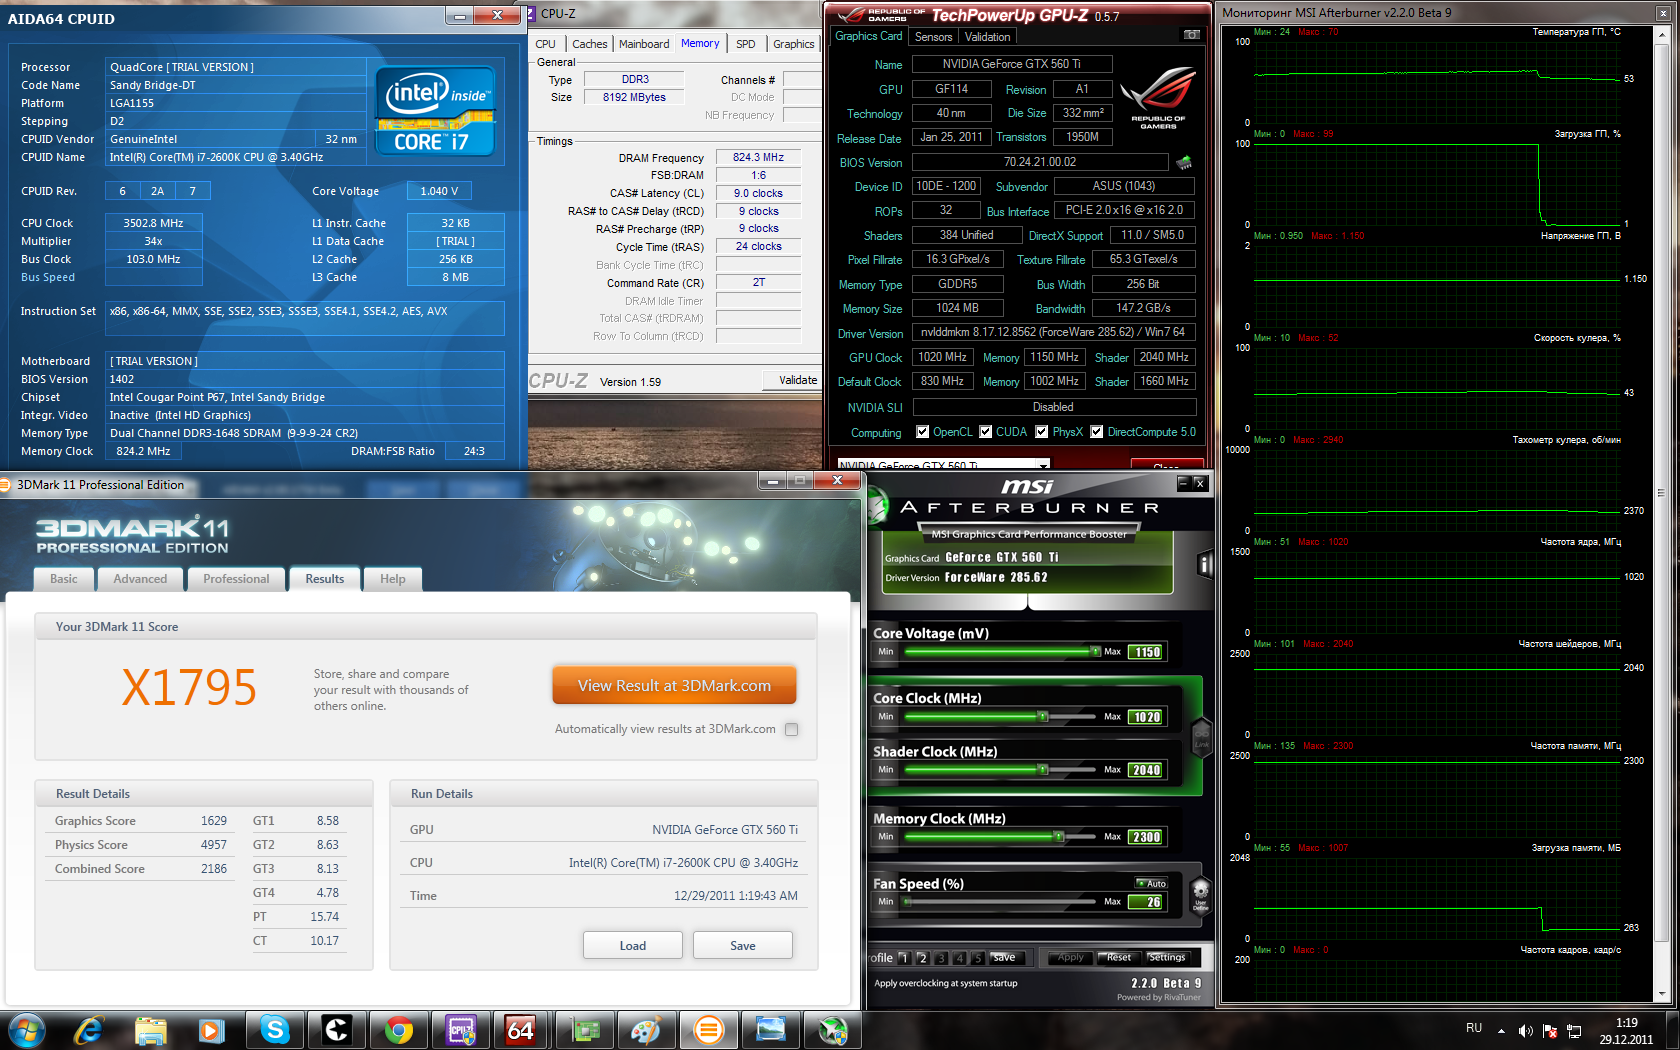Click Memory Clock slider handle in Afterburner
1680x1050 pixels.
point(1058,837)
